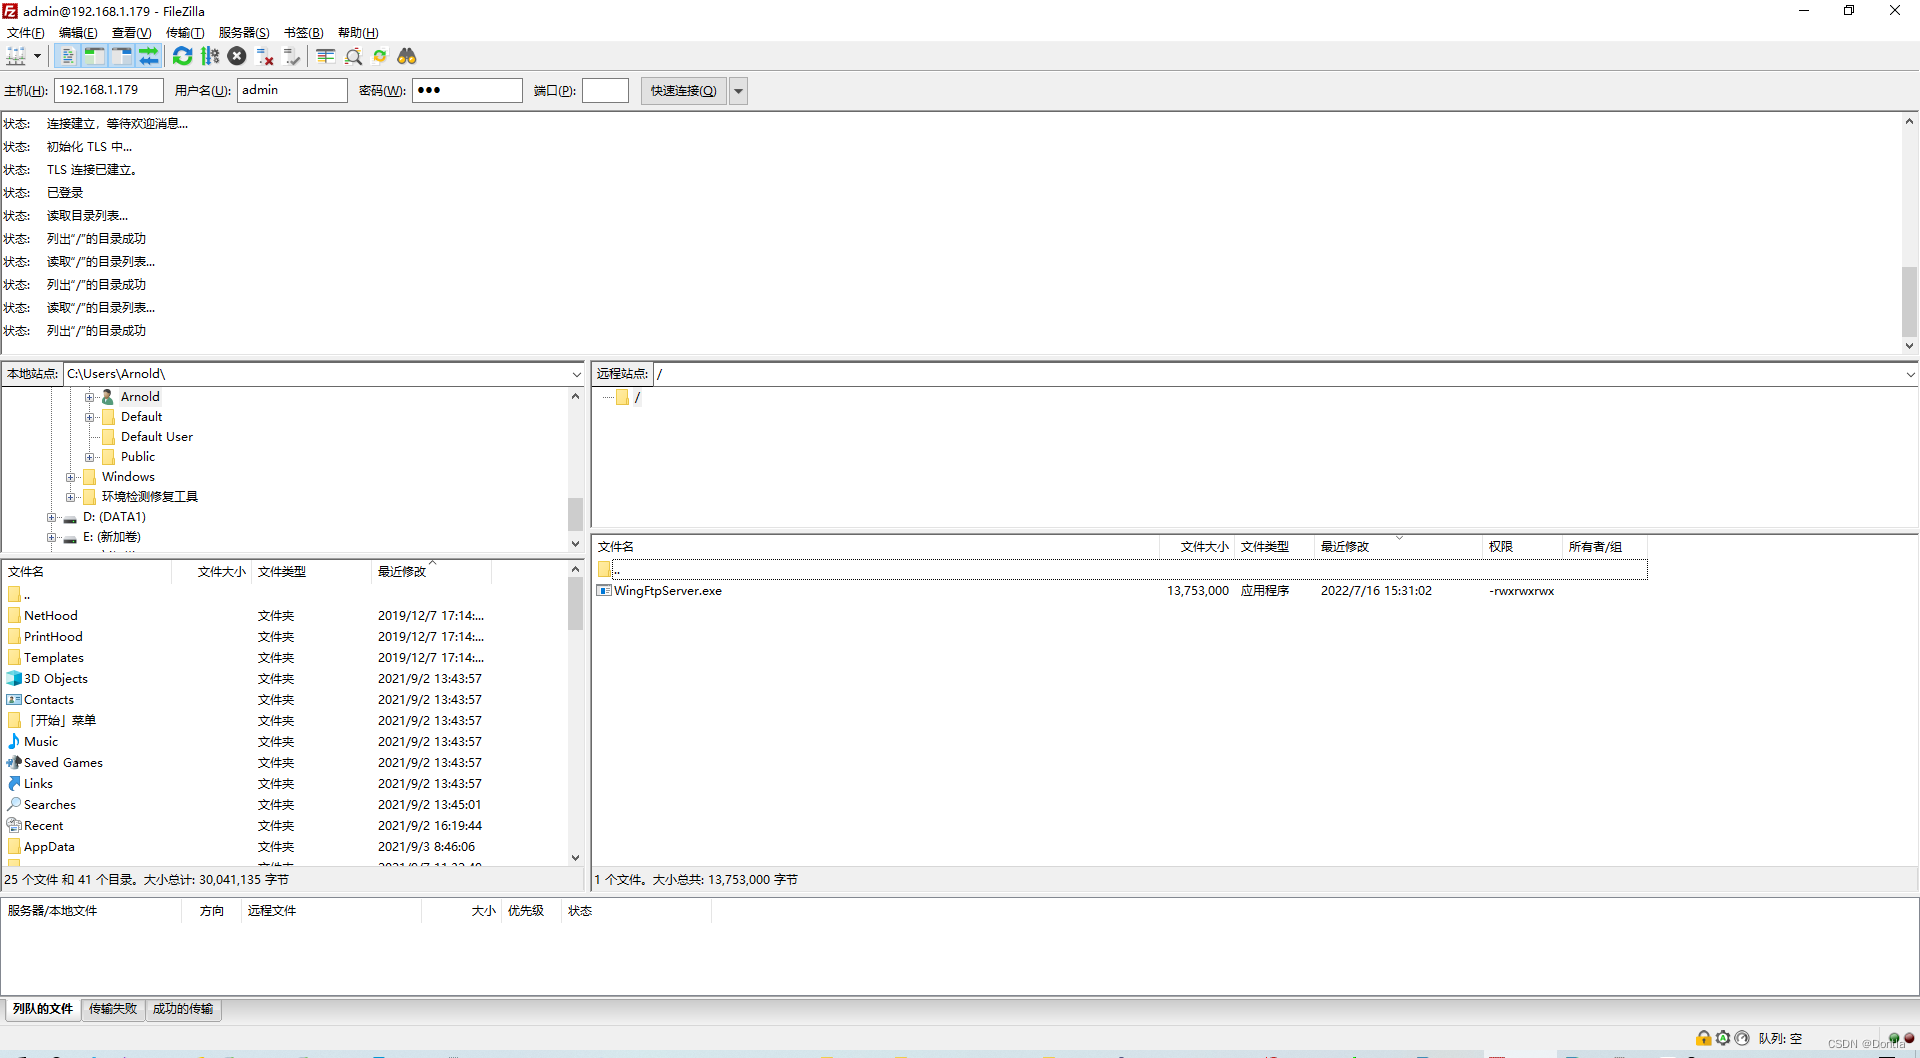This screenshot has width=1920, height=1058.
Task: Expand the Windows folder tree node
Action: pyautogui.click(x=71, y=477)
